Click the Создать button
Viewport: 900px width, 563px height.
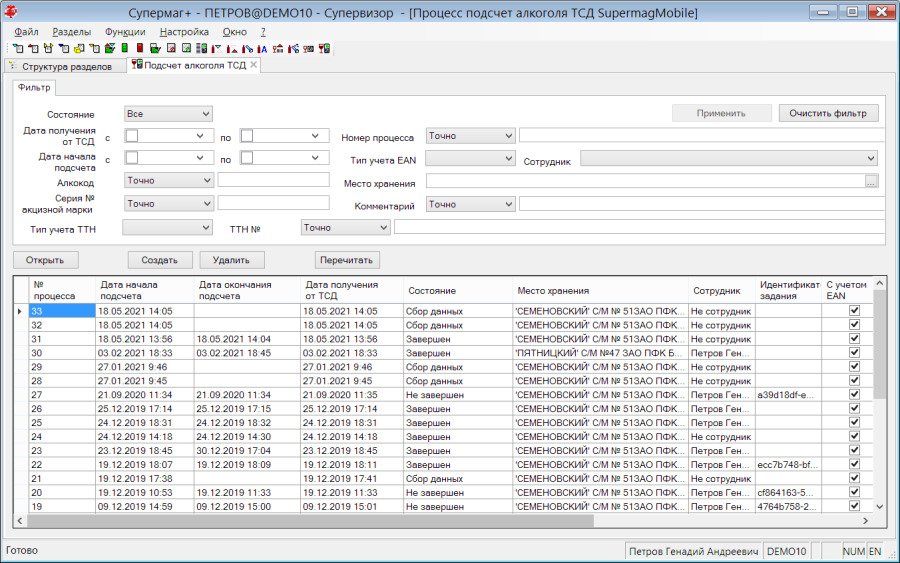[x=160, y=260]
